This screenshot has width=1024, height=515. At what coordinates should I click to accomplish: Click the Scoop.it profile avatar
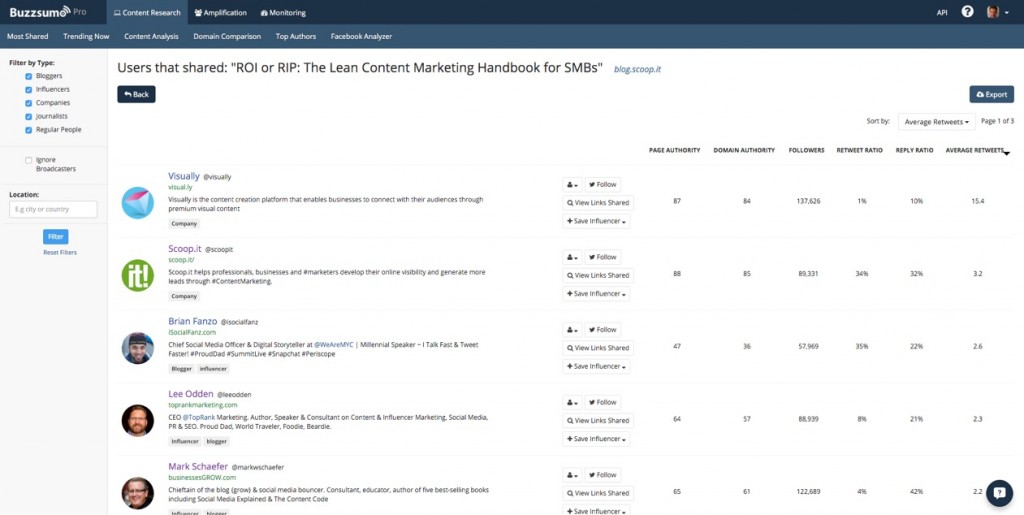[x=138, y=275]
